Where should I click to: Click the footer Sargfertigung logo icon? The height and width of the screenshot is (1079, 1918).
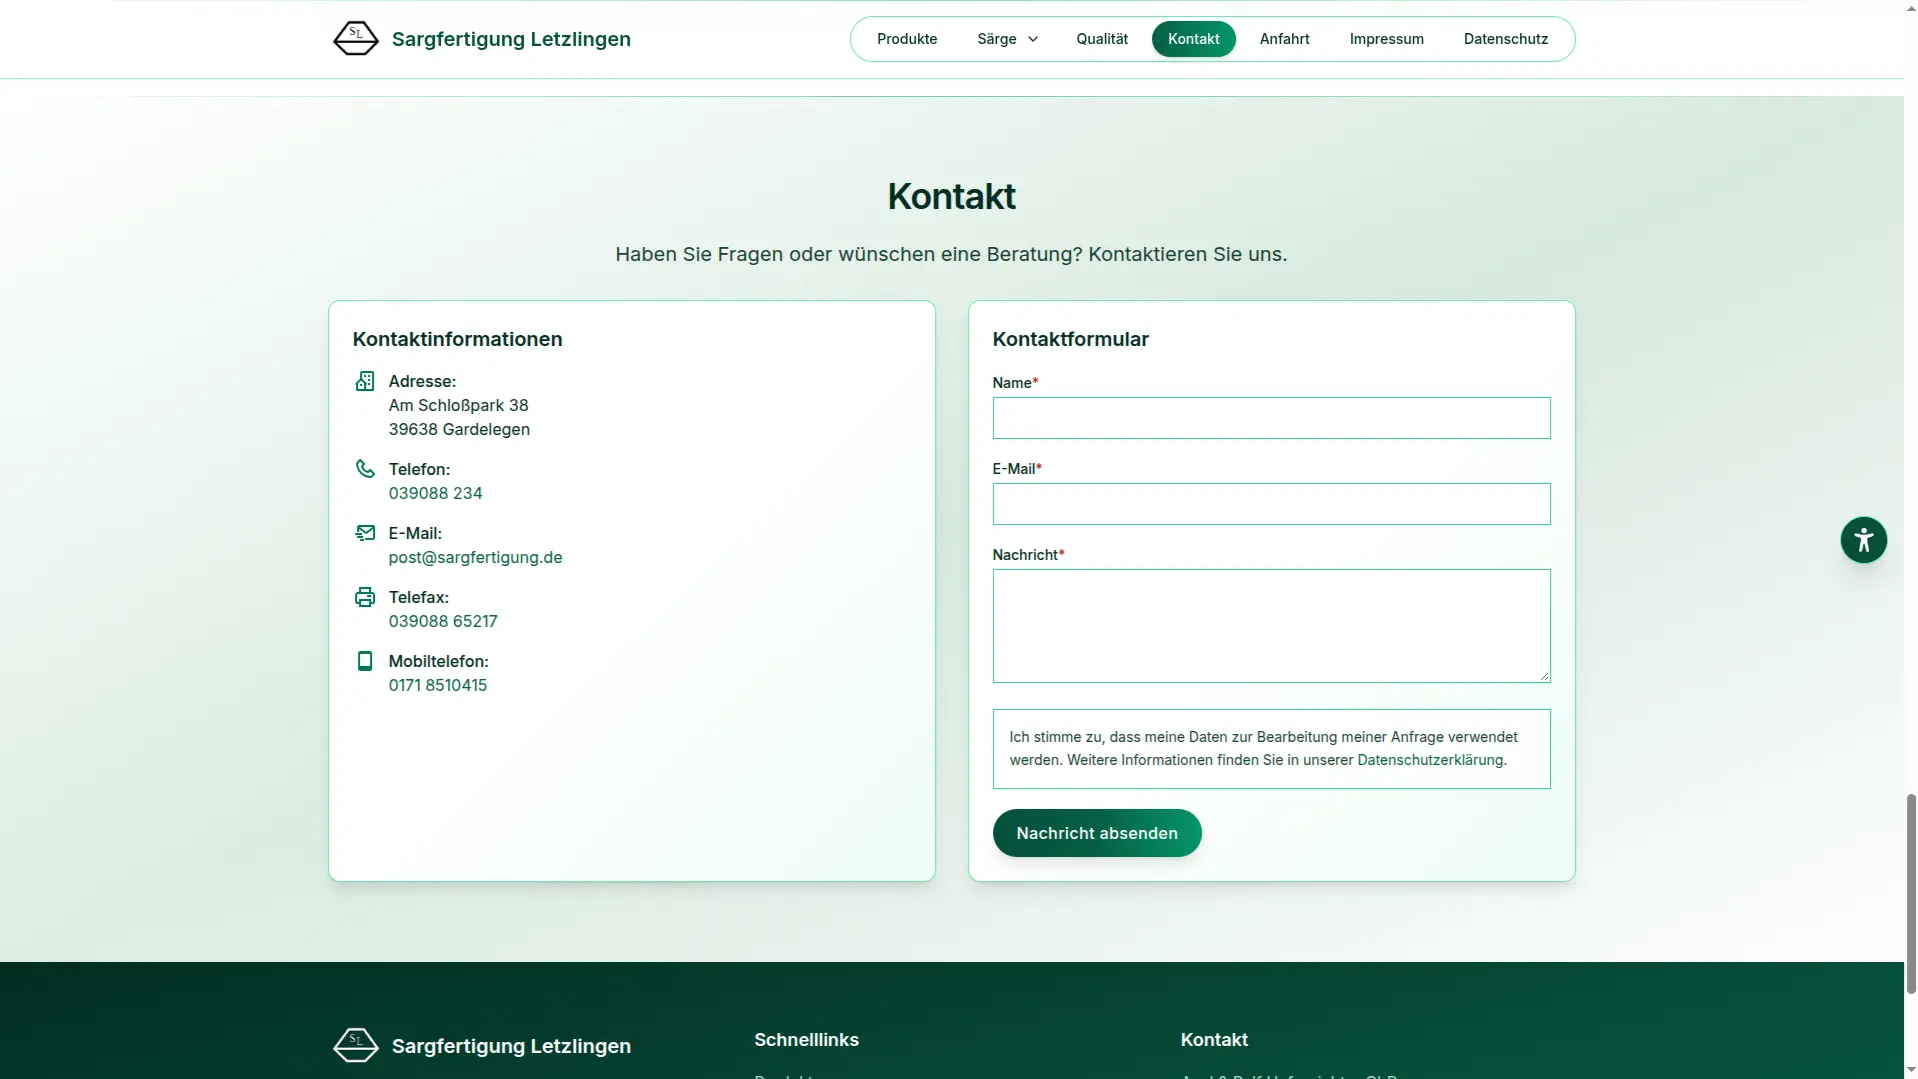click(355, 1045)
